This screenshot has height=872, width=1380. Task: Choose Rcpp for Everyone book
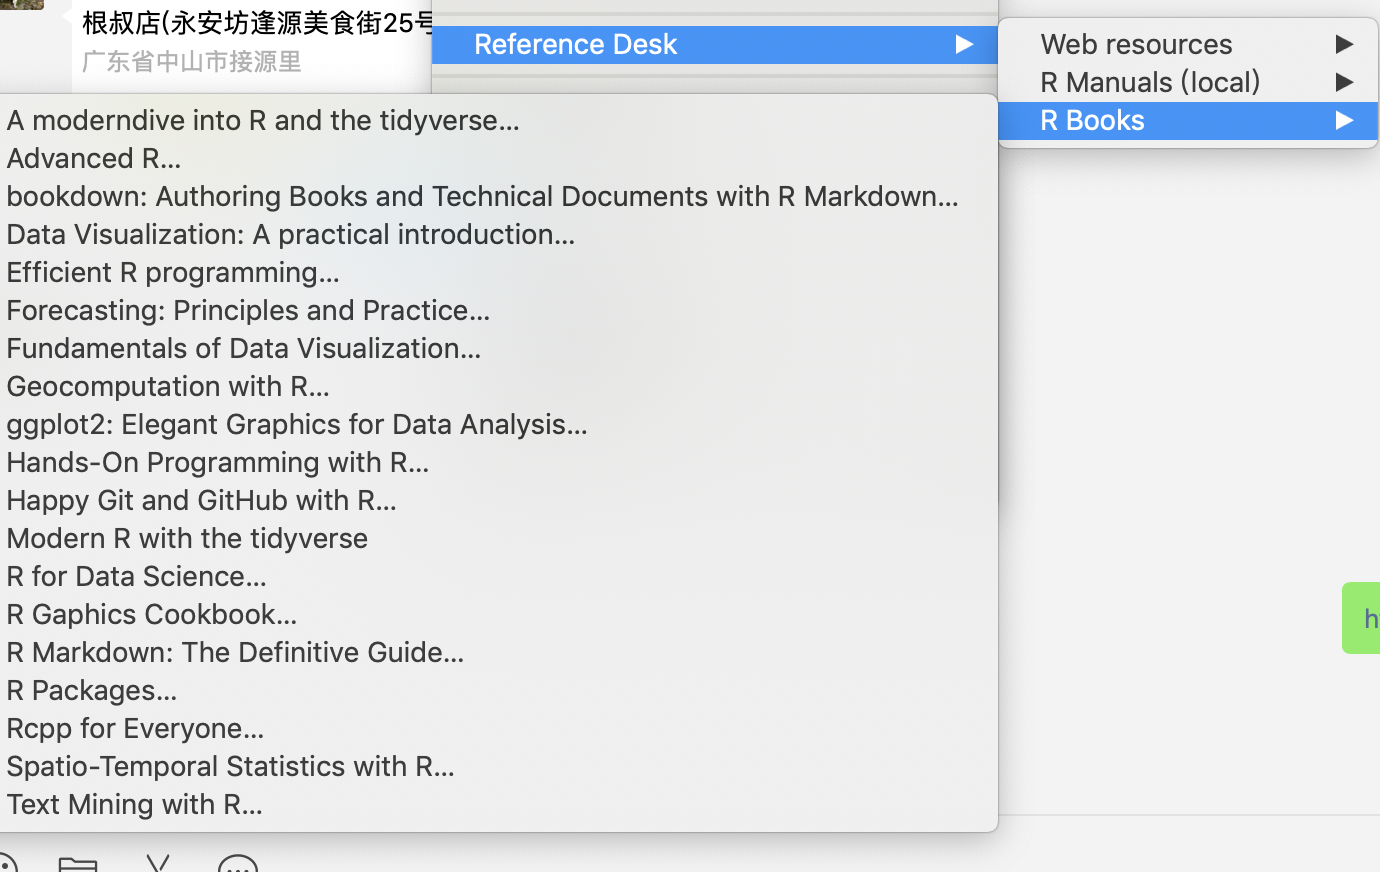coord(135,728)
